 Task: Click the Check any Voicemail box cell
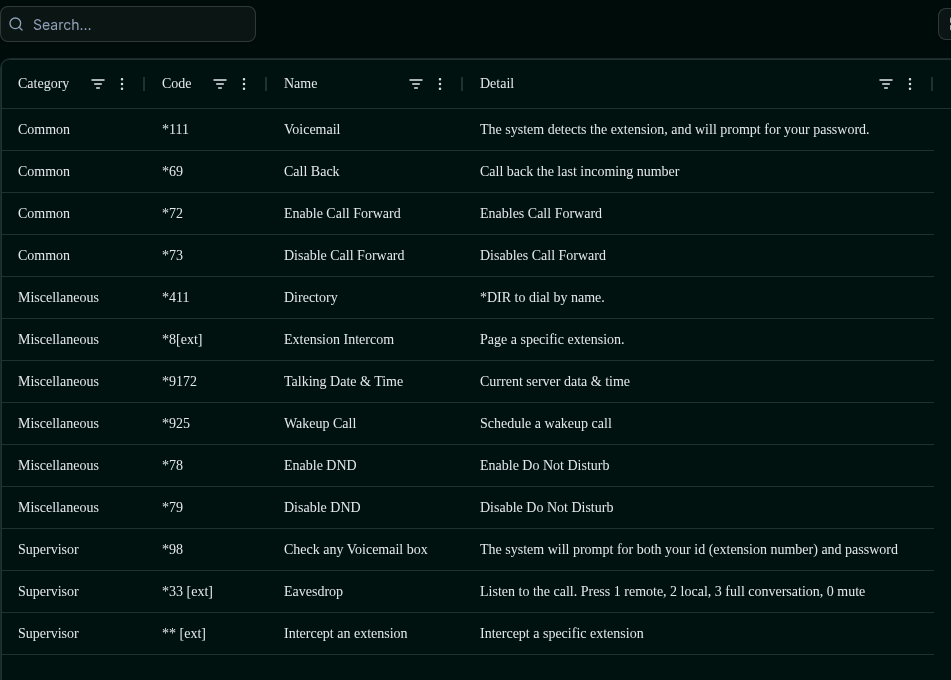point(355,549)
